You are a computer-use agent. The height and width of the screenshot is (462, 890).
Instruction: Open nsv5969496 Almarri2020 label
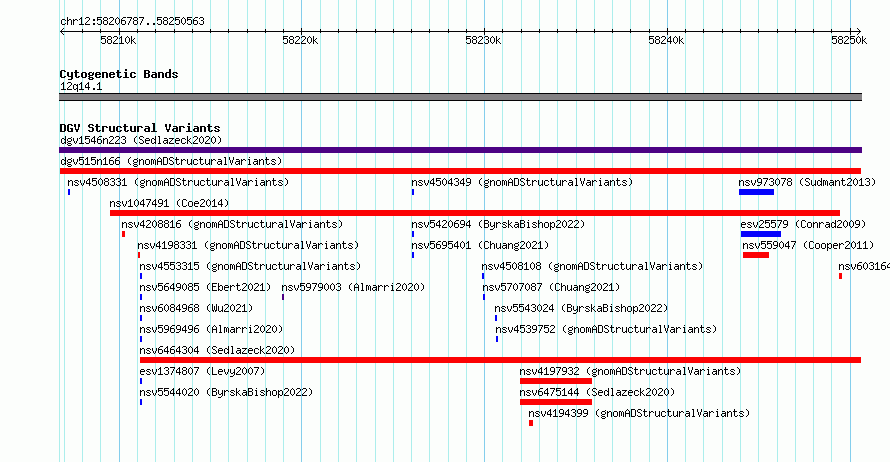pyautogui.click(x=211, y=329)
